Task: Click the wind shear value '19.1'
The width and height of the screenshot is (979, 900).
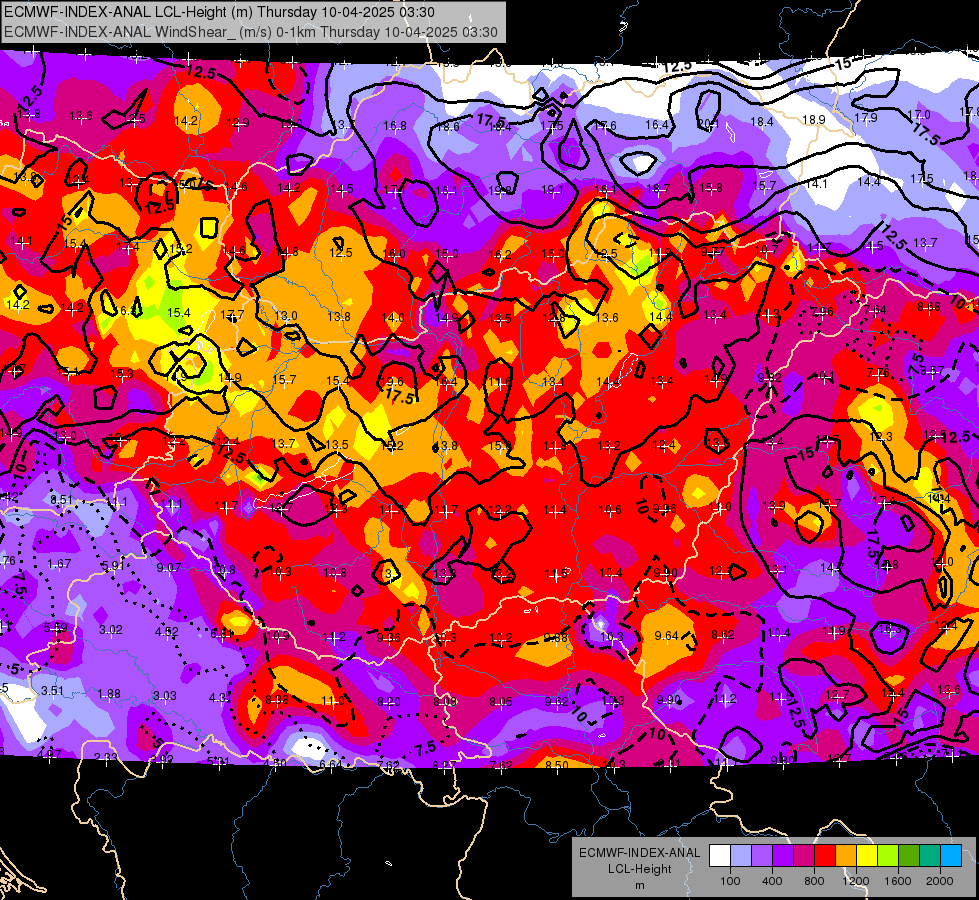Action: (552, 189)
